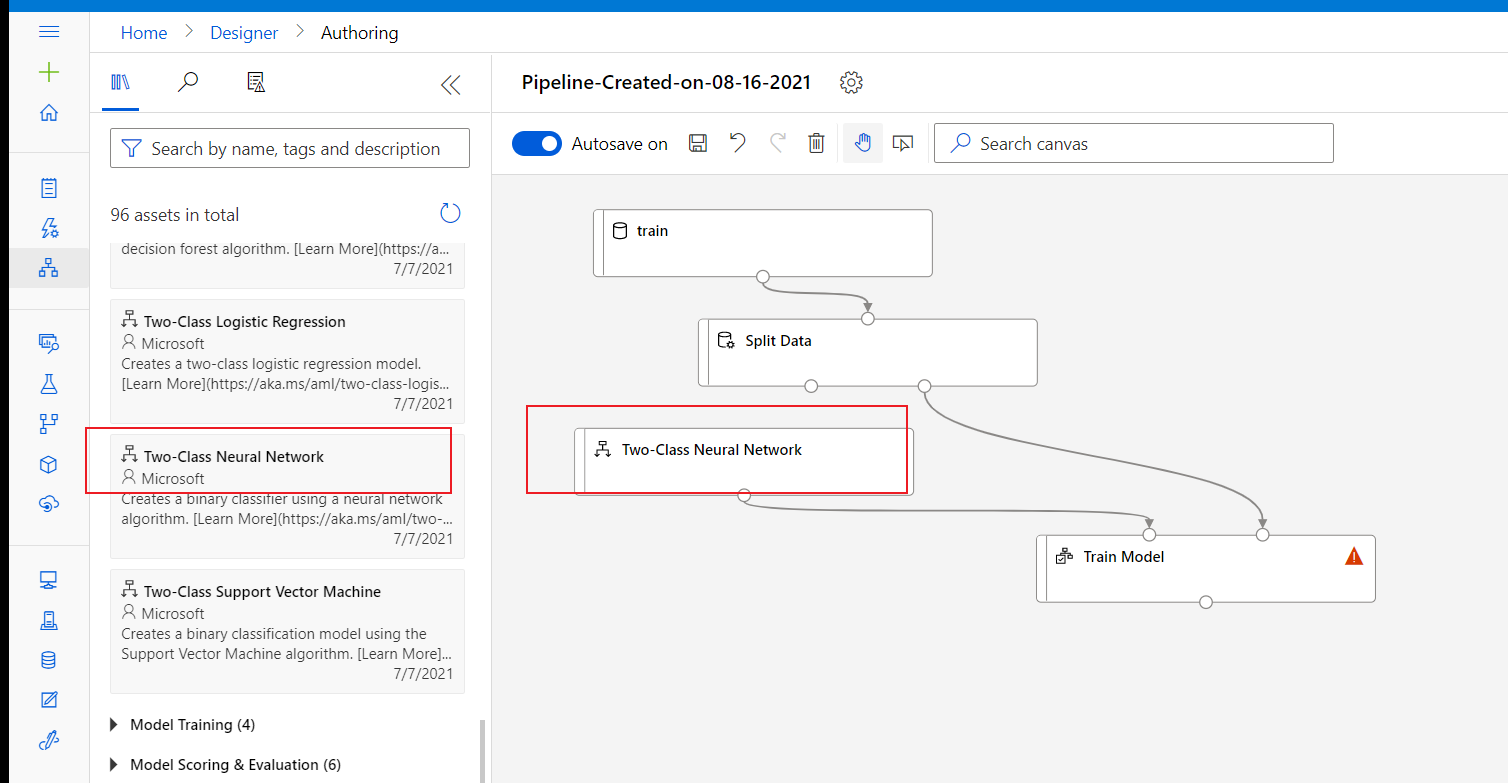This screenshot has width=1508, height=783.
Task: Undo the last canvas action
Action: click(x=737, y=143)
